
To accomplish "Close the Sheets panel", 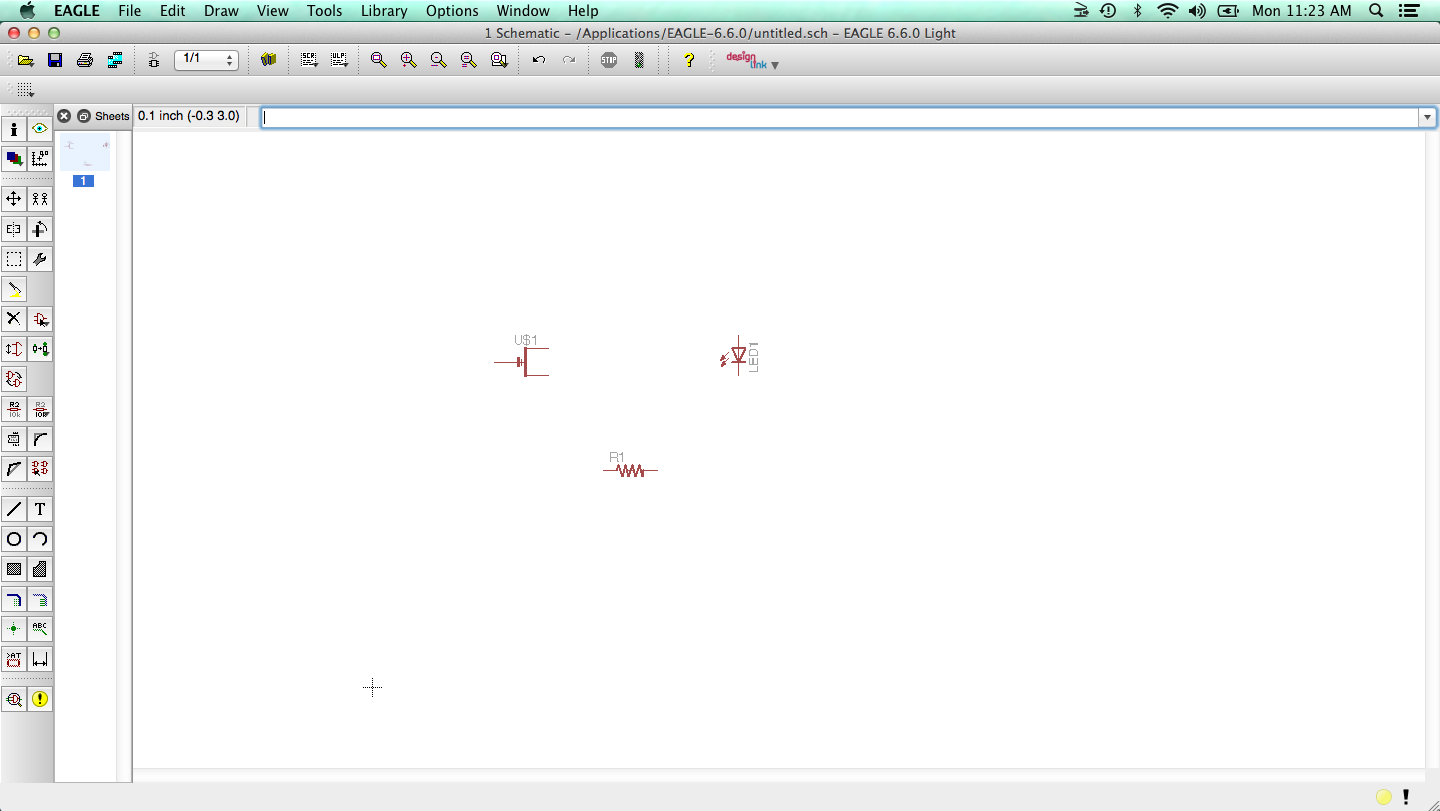I will click(64, 116).
